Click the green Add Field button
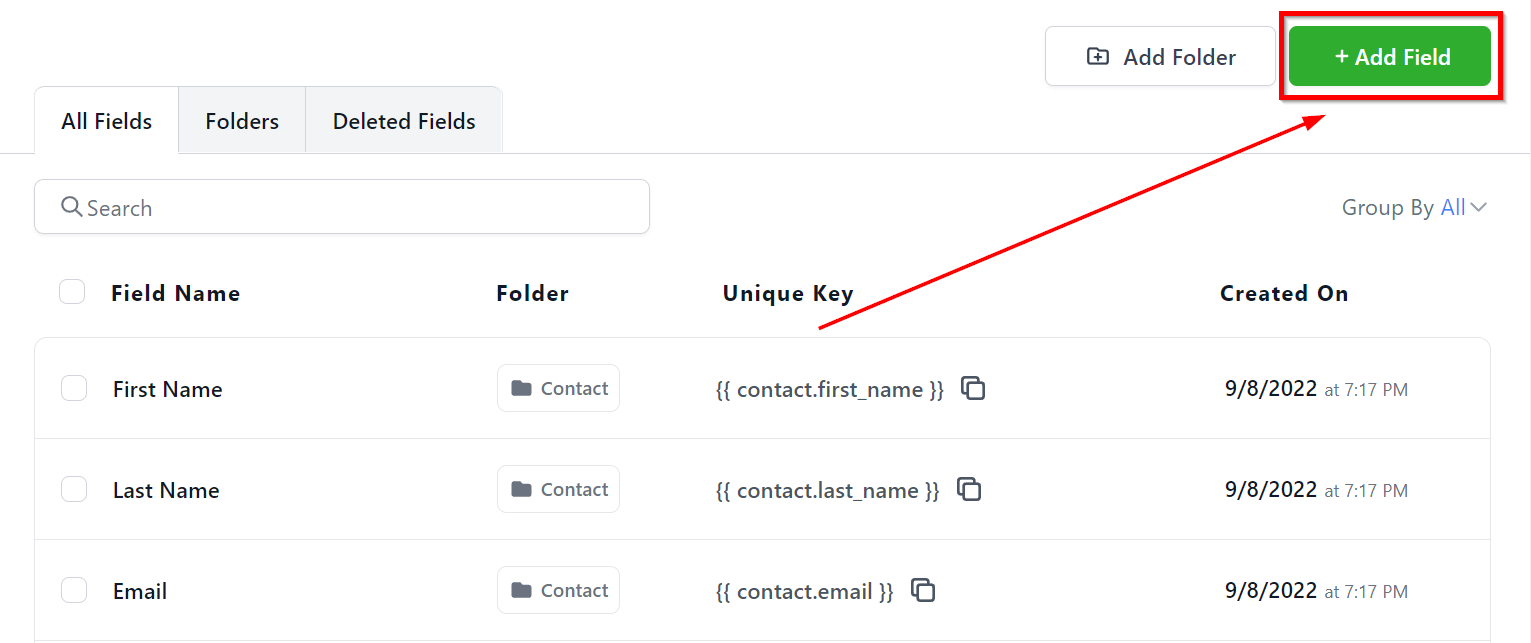The width and height of the screenshot is (1531, 643). coord(1390,57)
